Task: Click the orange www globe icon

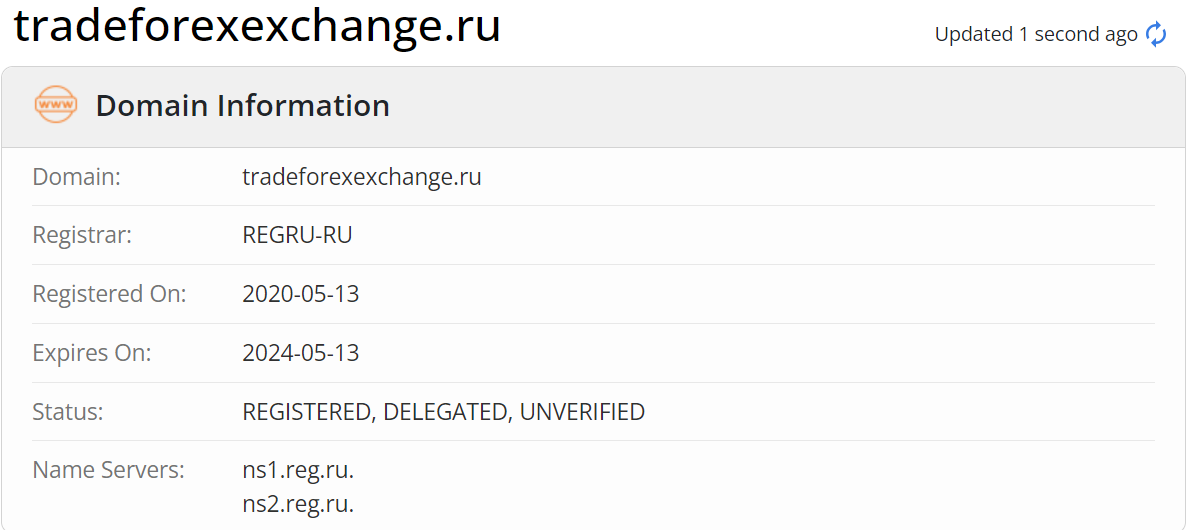Action: [56, 105]
